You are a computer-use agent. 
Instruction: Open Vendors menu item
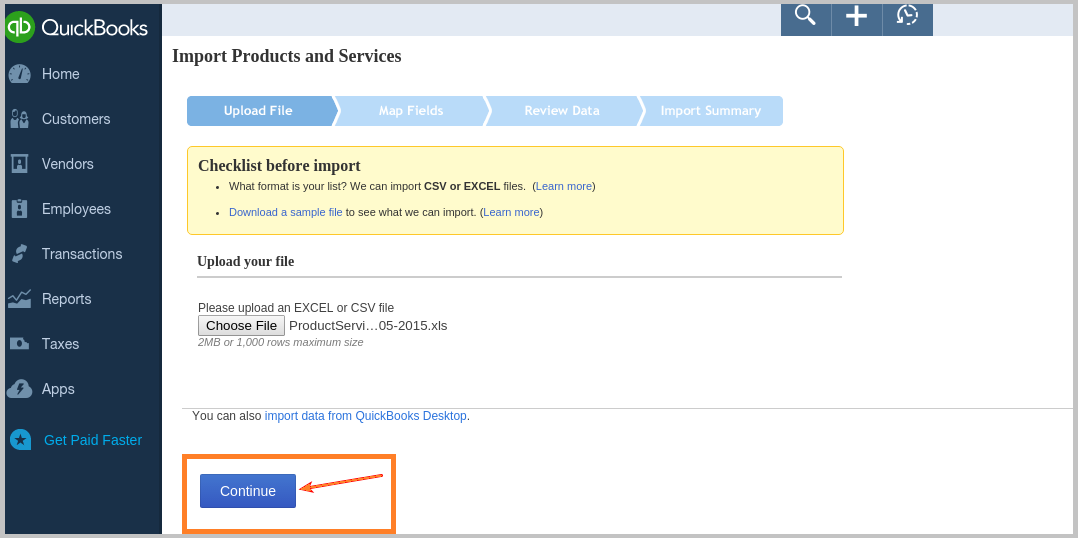[x=67, y=164]
